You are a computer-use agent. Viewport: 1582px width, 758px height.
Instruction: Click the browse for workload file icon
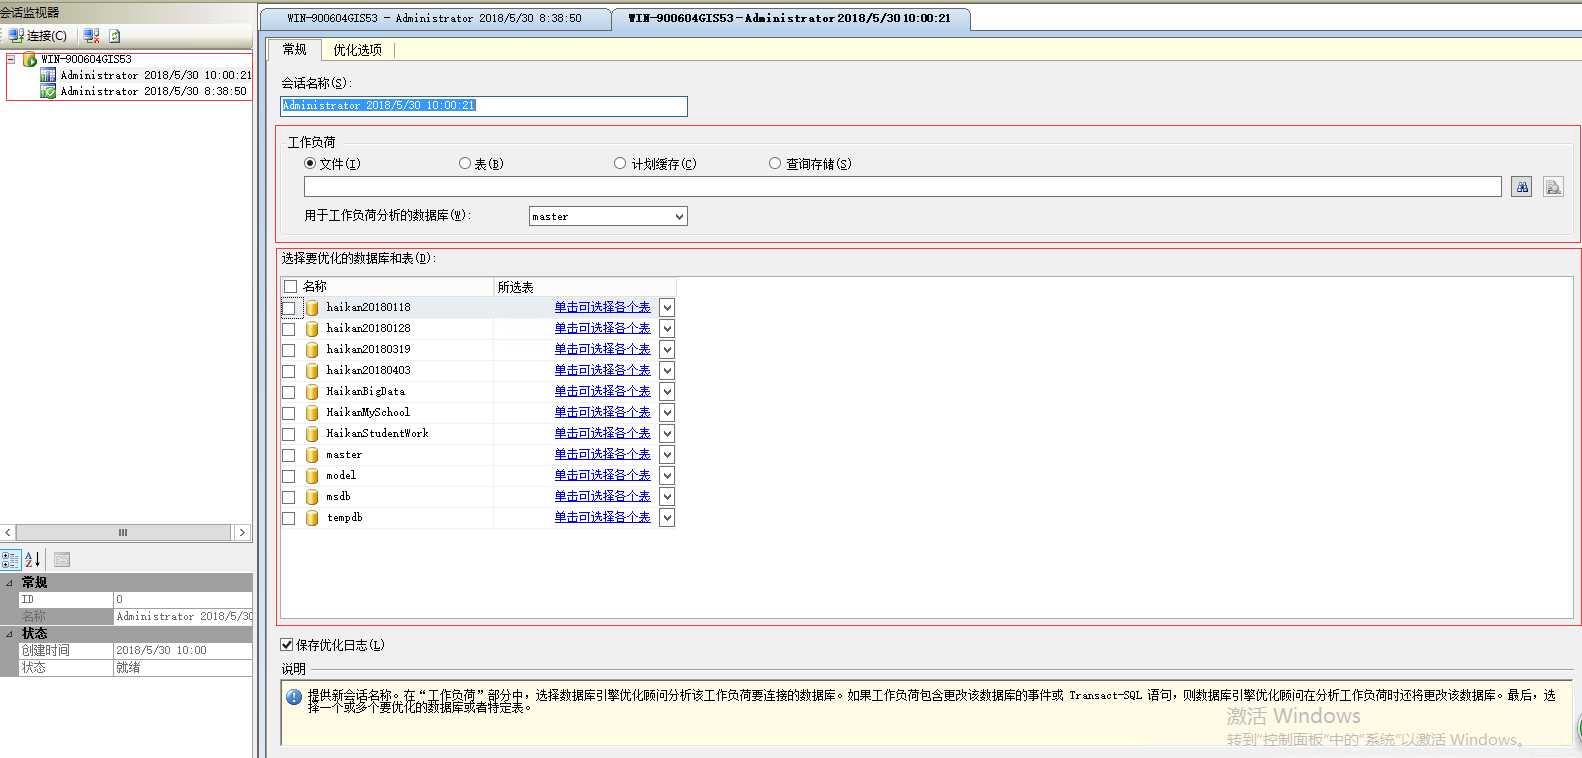pos(1522,187)
